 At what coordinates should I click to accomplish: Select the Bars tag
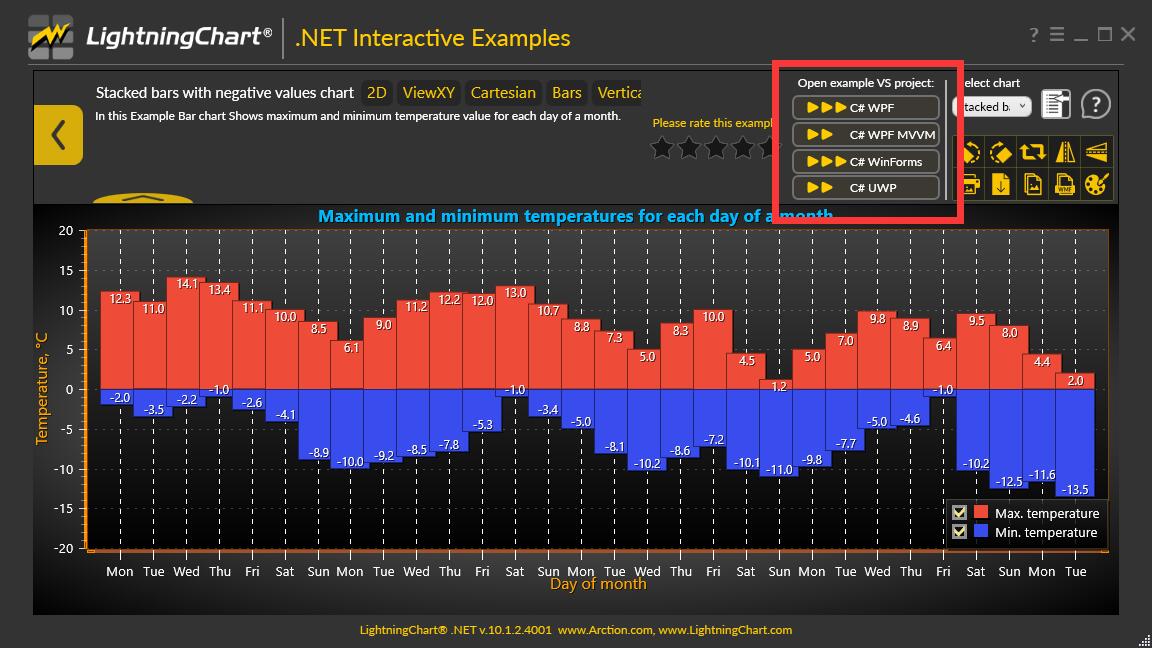[566, 93]
